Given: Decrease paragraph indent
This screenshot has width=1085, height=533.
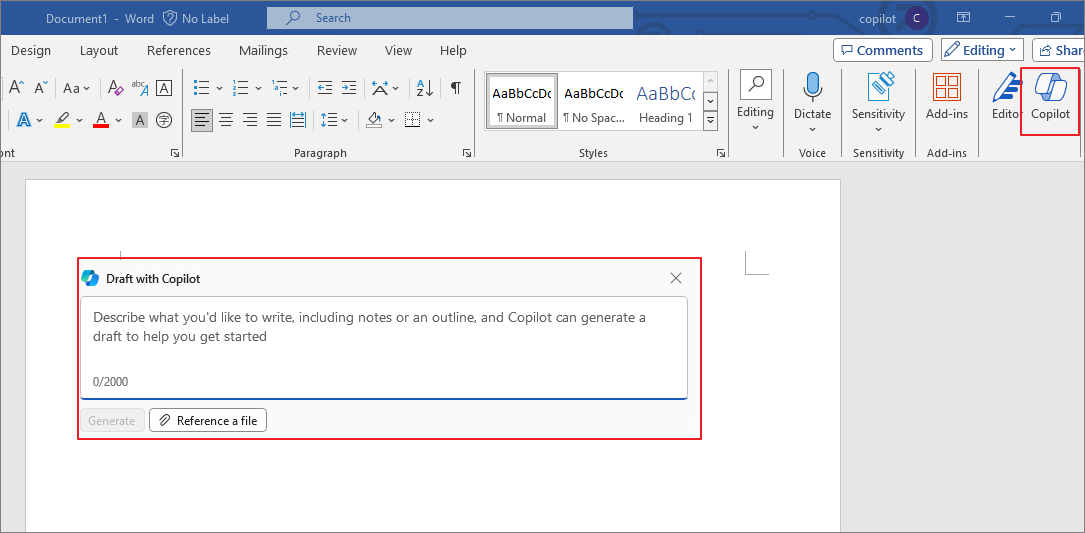Looking at the screenshot, I should [325, 88].
